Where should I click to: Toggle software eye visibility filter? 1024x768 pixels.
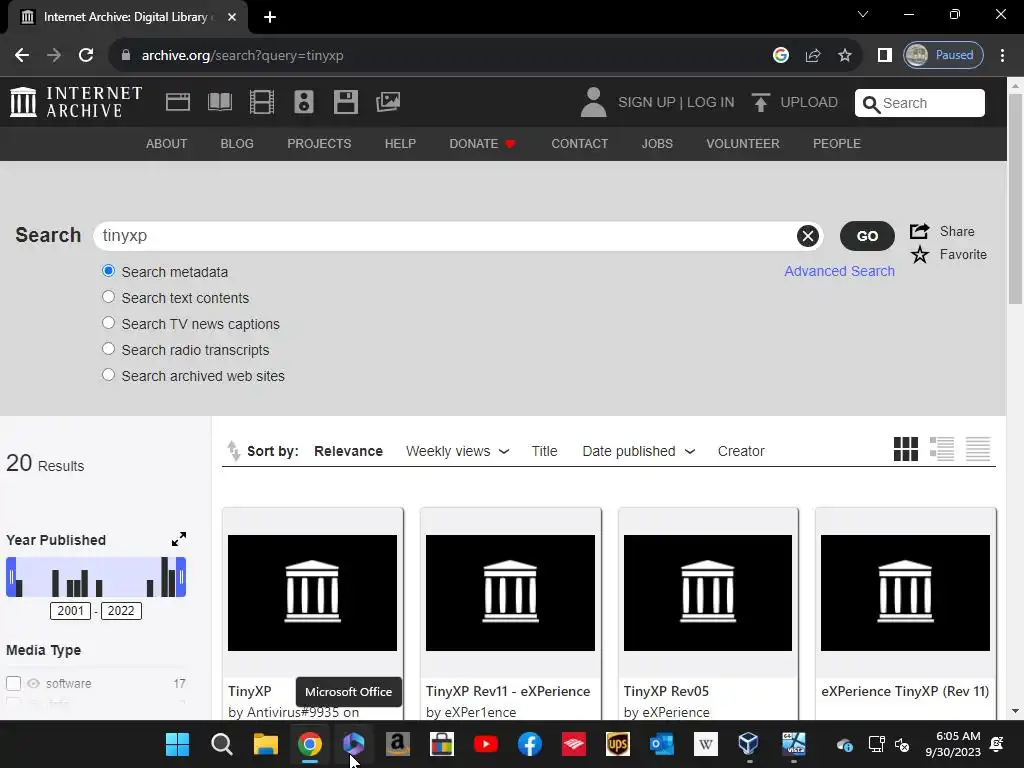click(x=33, y=683)
